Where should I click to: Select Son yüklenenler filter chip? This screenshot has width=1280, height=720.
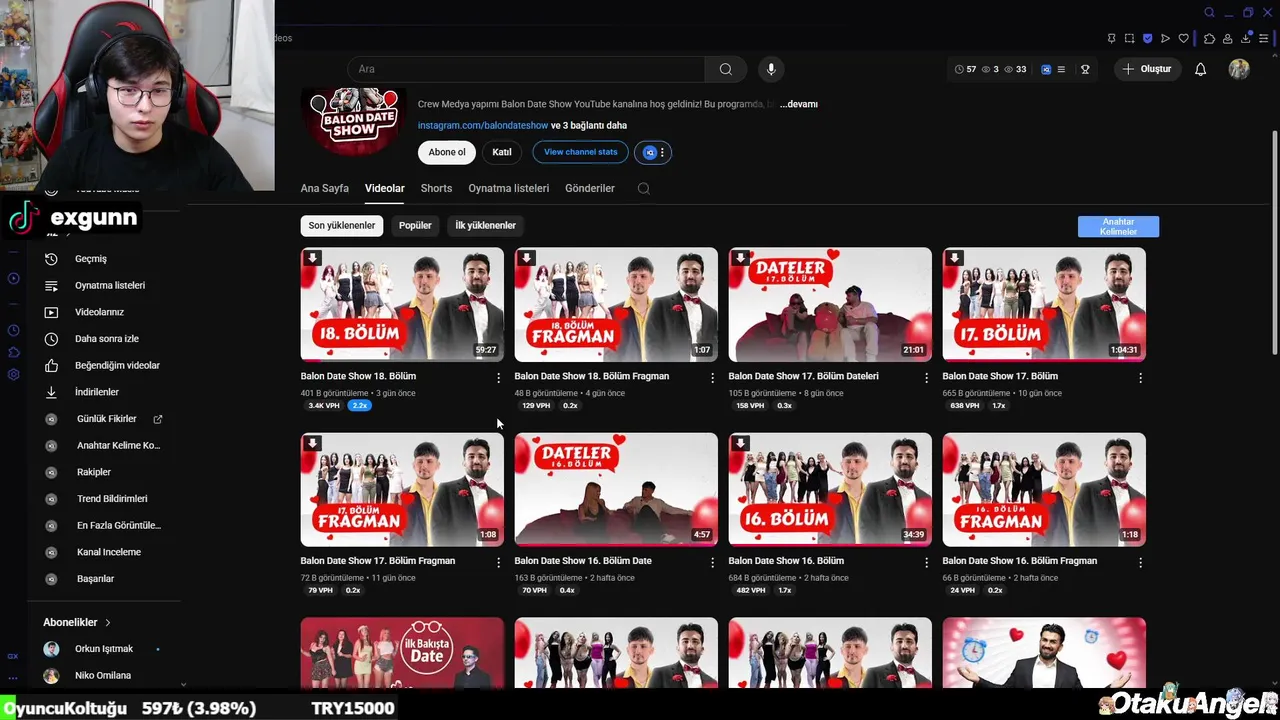coord(342,225)
